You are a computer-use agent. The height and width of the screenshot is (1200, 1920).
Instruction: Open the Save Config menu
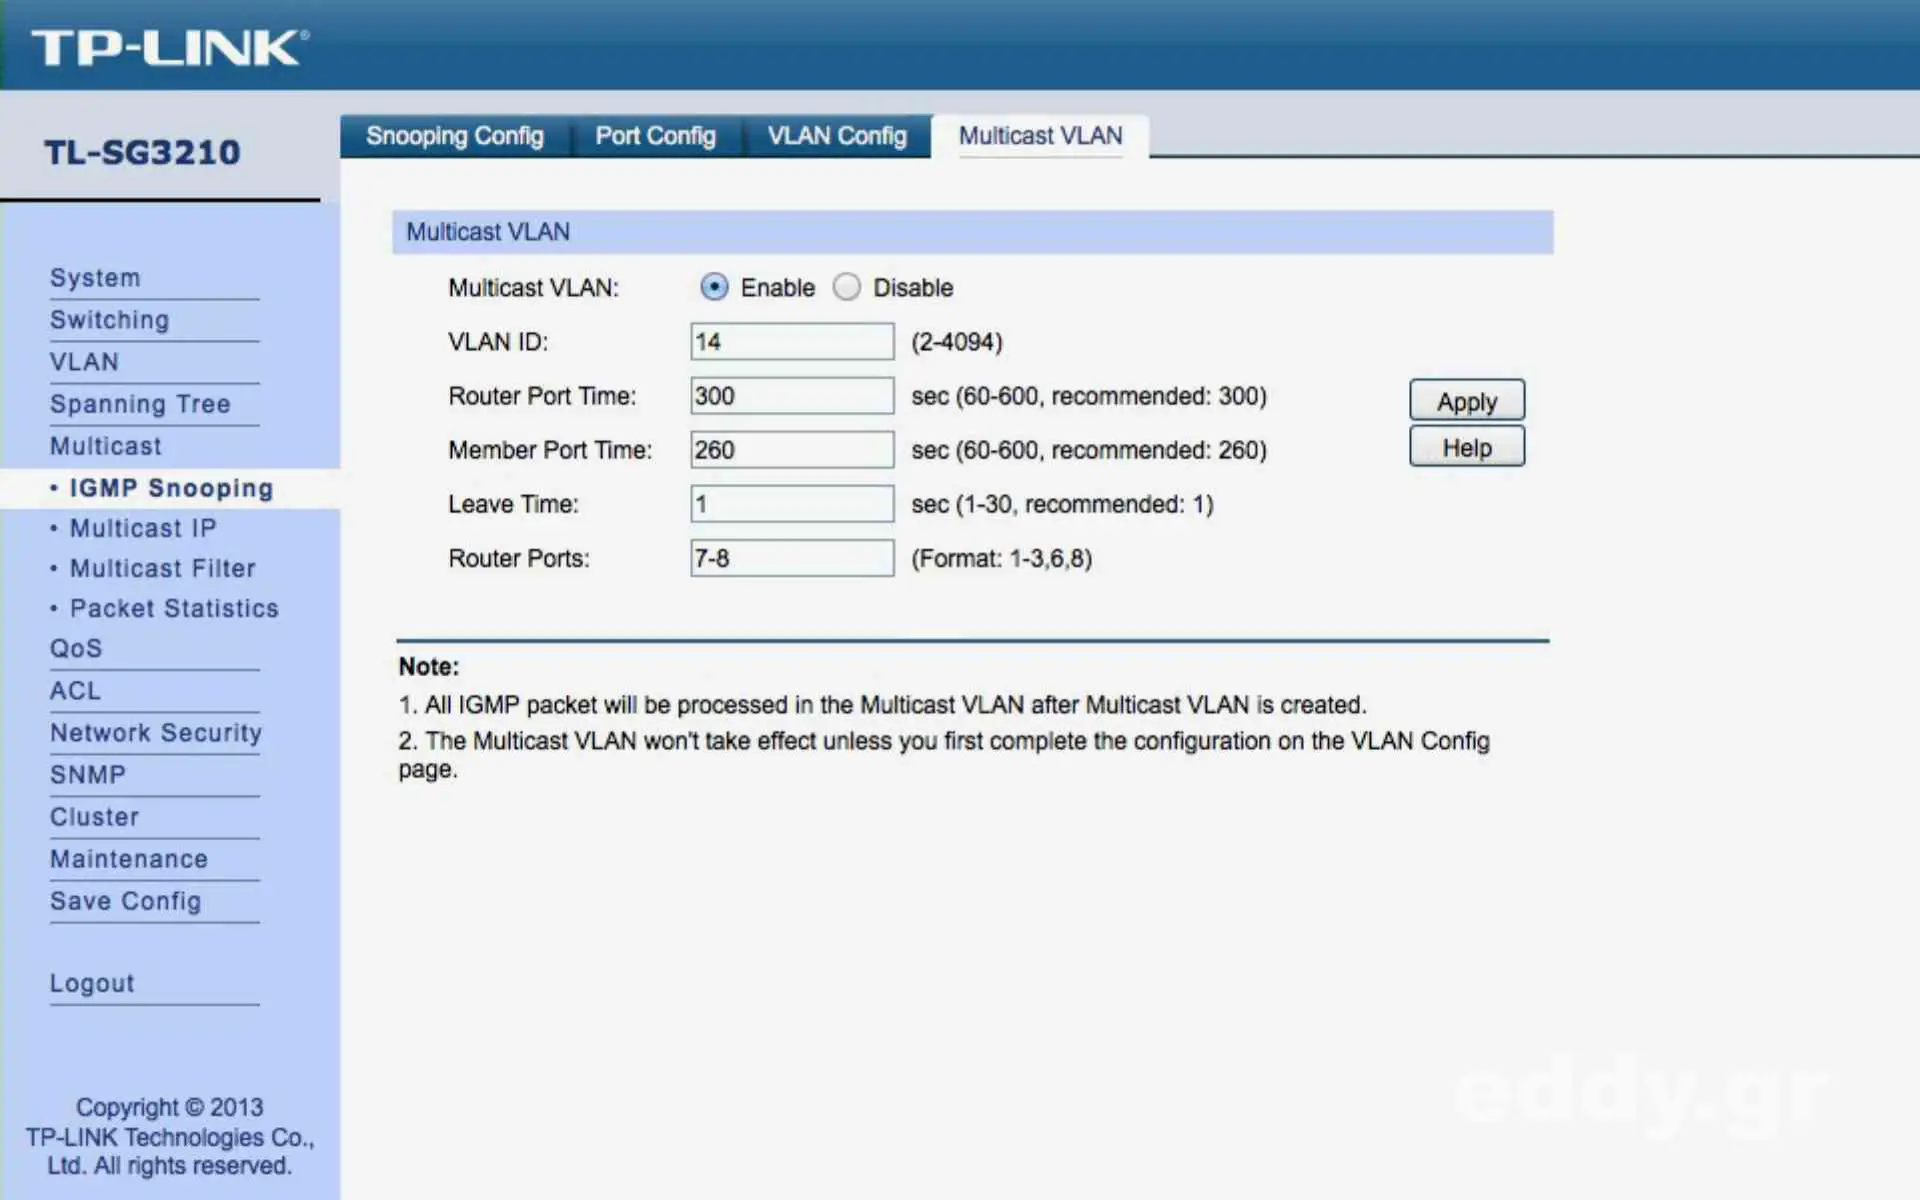125,901
